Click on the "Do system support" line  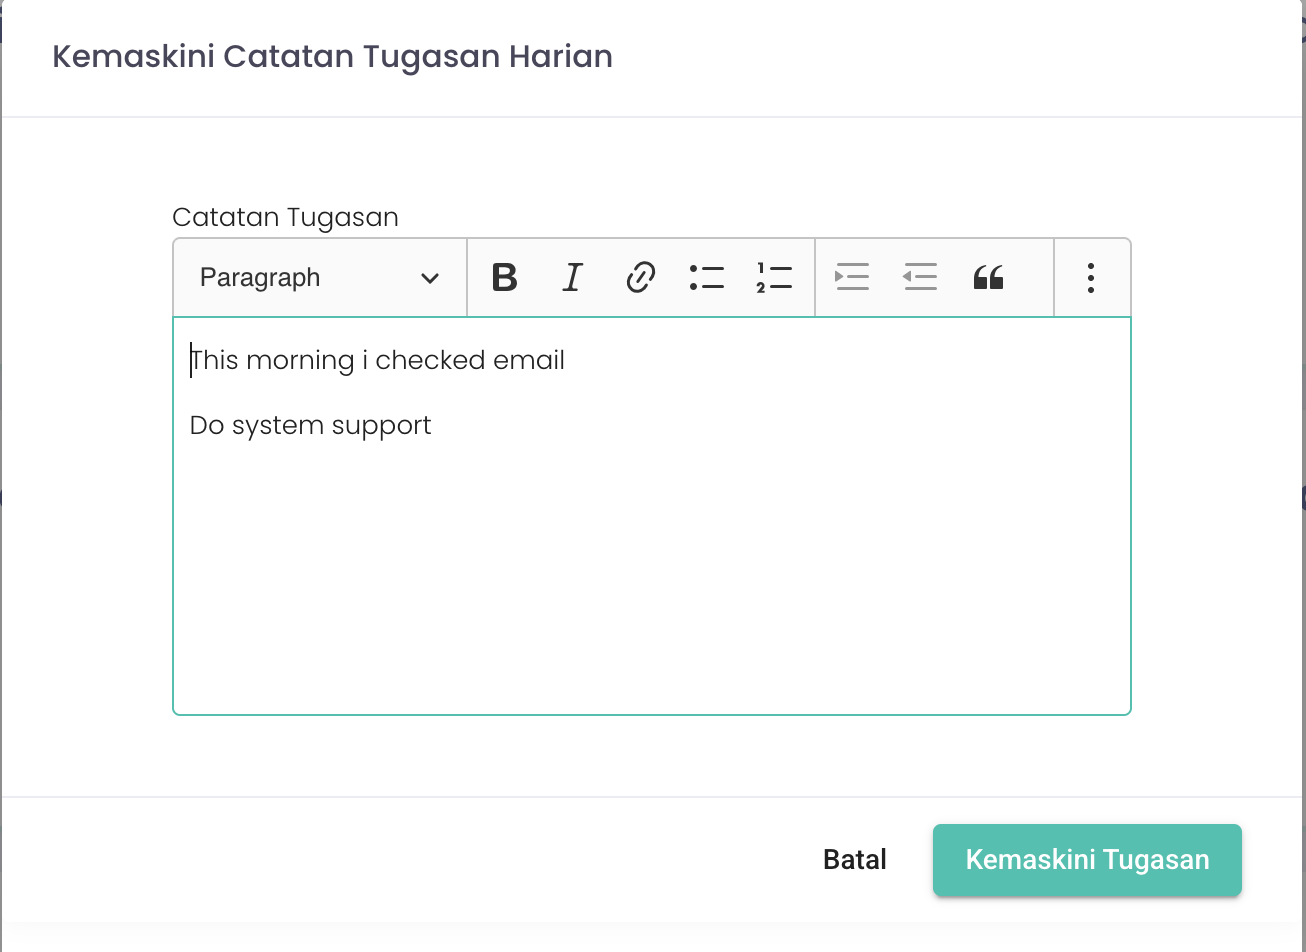click(310, 425)
